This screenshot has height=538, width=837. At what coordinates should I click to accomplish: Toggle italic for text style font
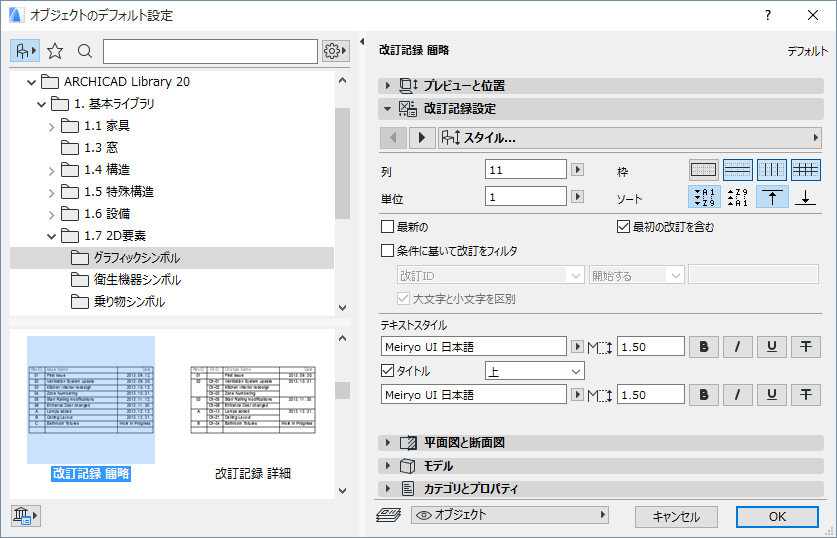coord(738,347)
